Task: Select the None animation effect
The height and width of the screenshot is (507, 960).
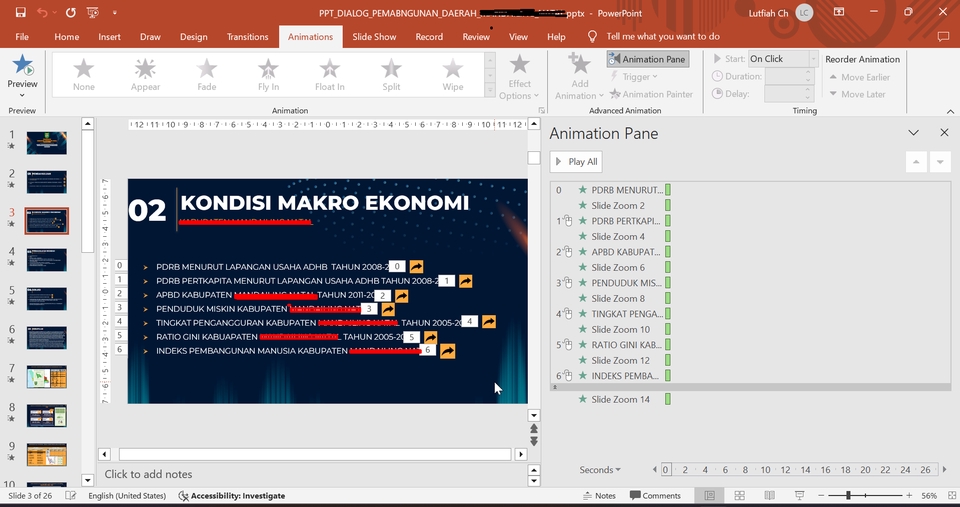Action: tap(84, 75)
